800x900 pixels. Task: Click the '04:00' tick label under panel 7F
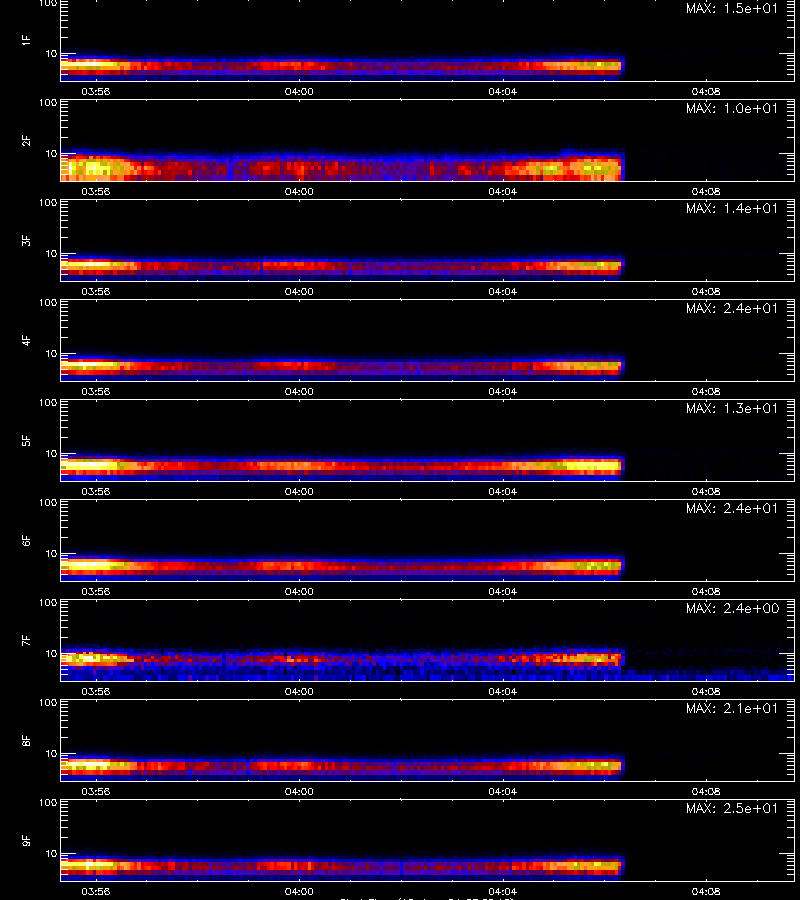pyautogui.click(x=299, y=692)
